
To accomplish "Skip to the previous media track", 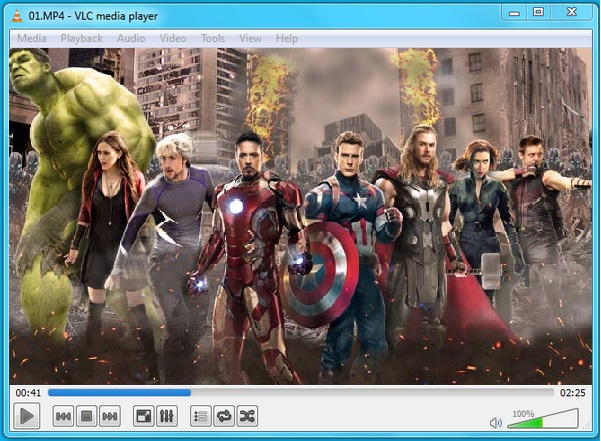I will (63, 416).
